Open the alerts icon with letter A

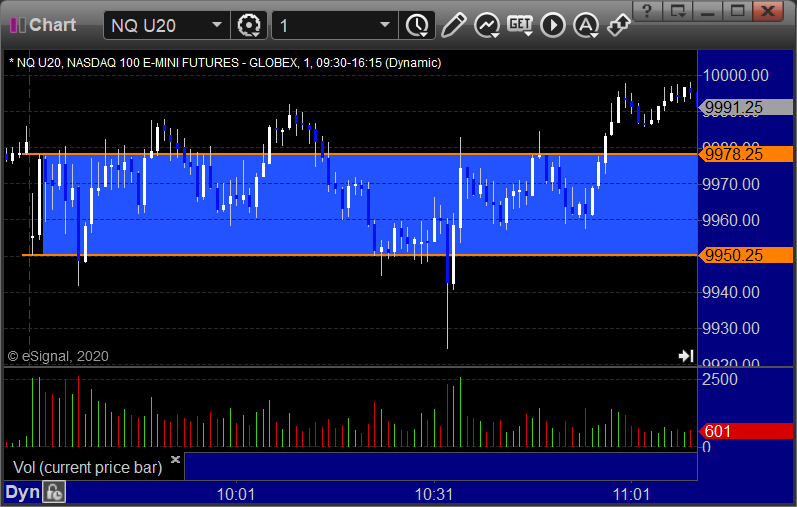[x=586, y=25]
